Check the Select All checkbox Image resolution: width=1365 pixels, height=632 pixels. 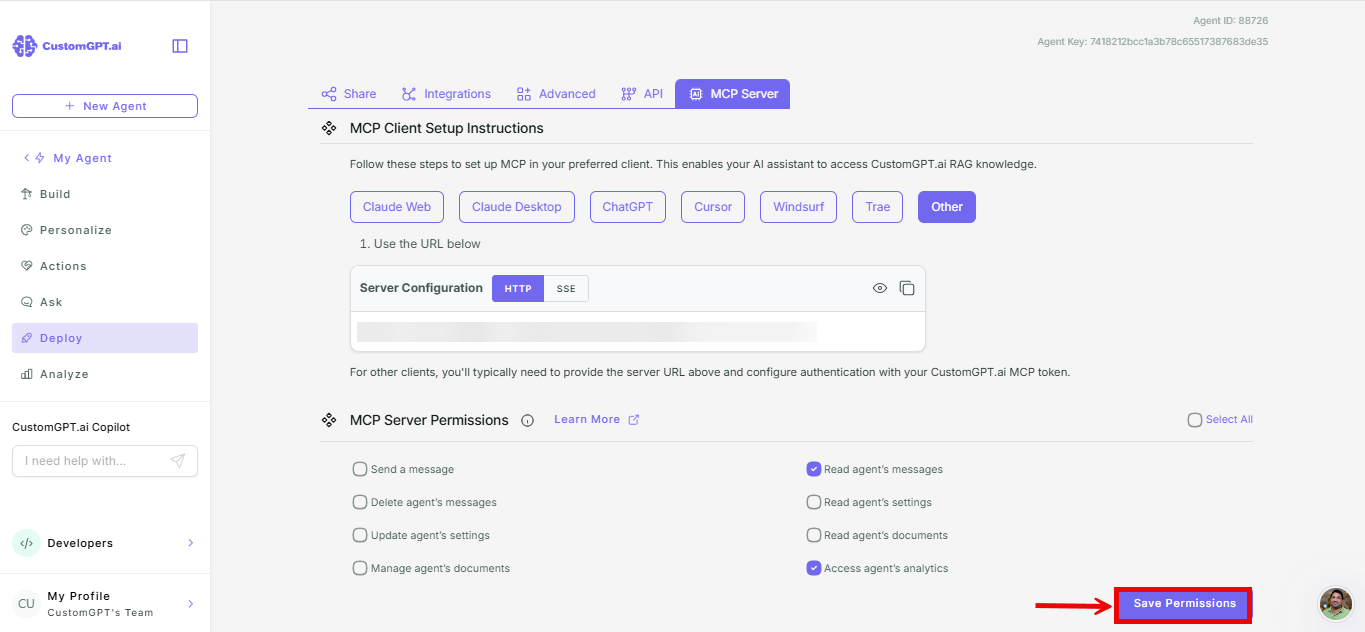[1195, 420]
